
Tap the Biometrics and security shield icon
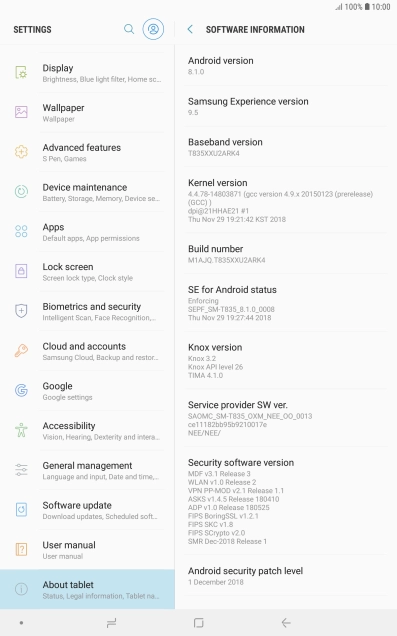coord(21,311)
